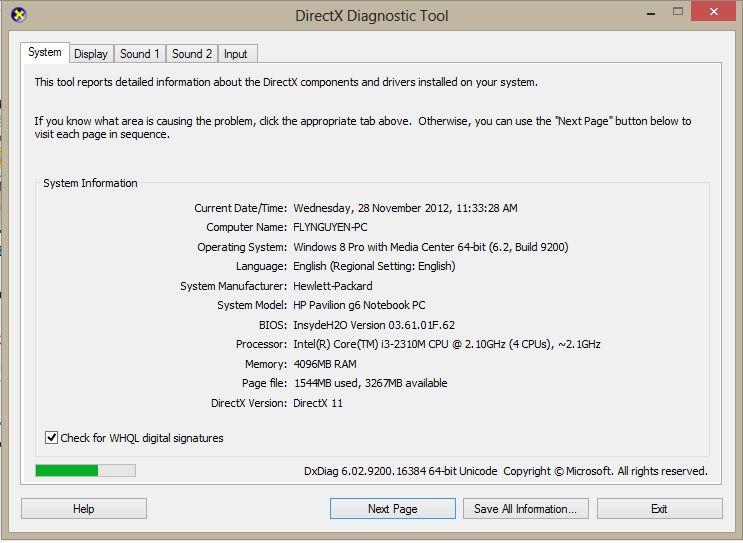Click the Processor: label

(261, 344)
